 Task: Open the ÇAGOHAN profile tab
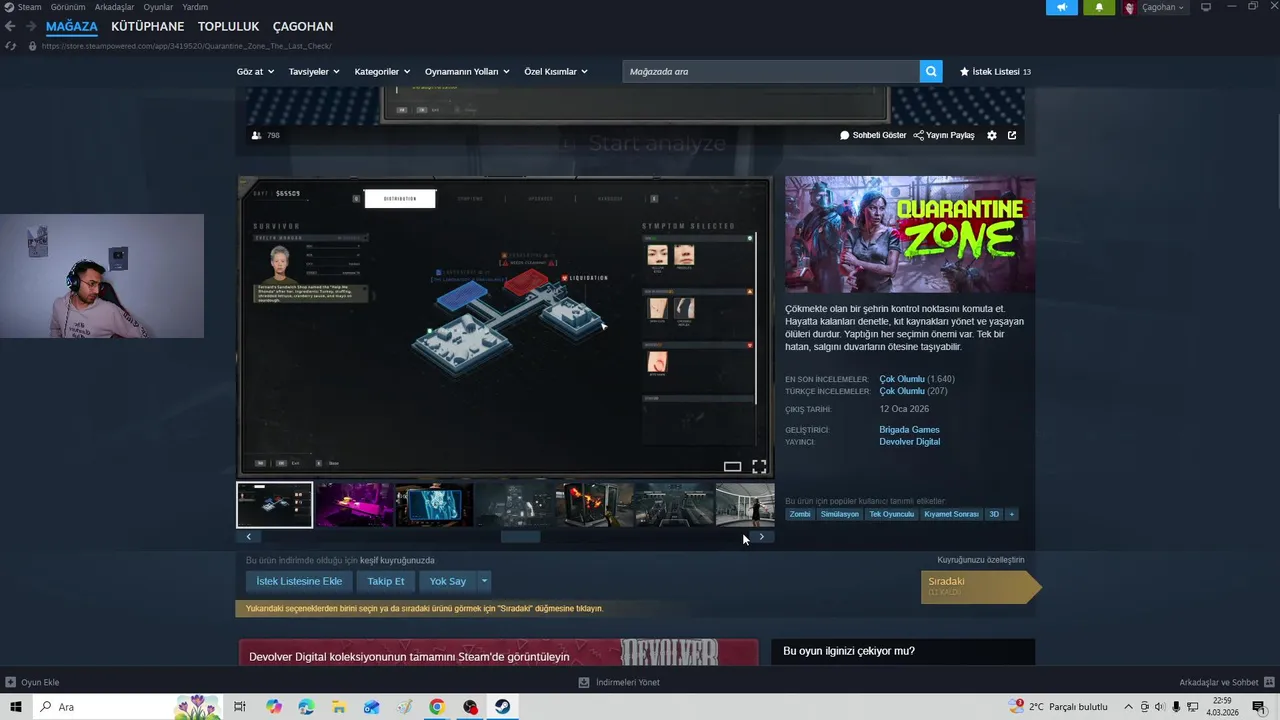[303, 26]
